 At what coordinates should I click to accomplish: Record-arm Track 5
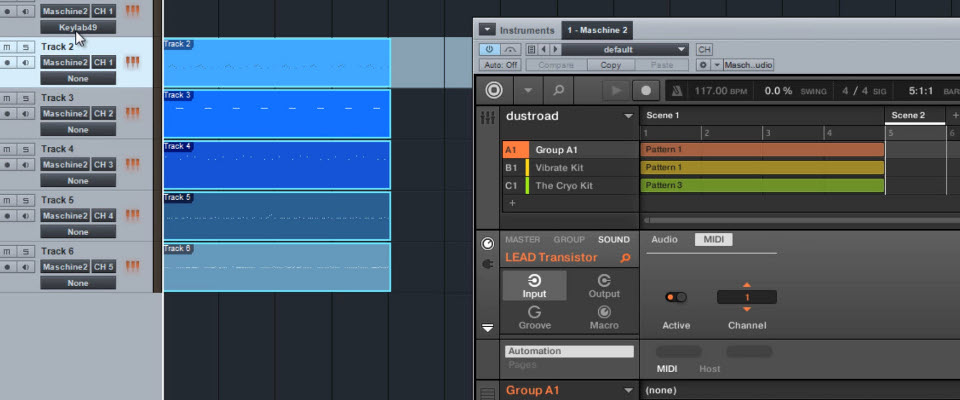[7, 216]
